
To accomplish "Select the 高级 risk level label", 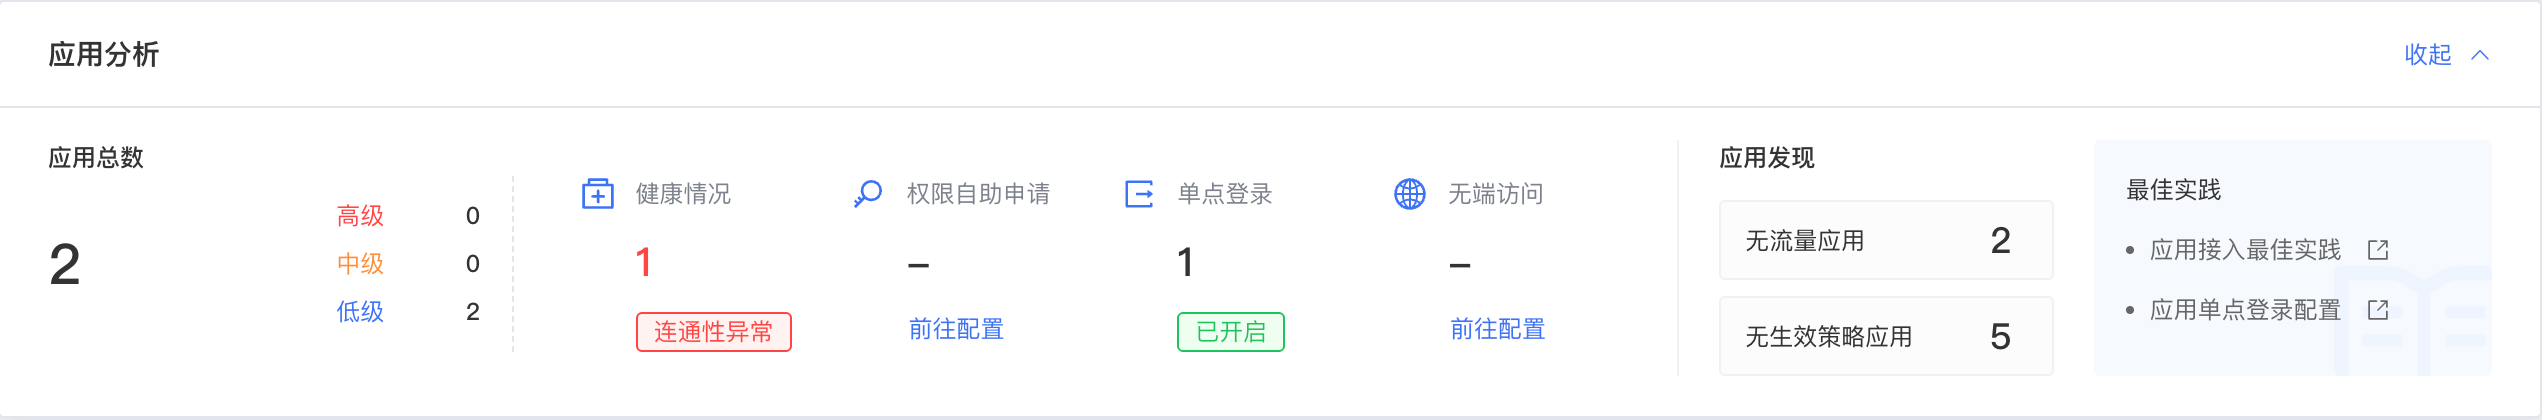I will [360, 216].
